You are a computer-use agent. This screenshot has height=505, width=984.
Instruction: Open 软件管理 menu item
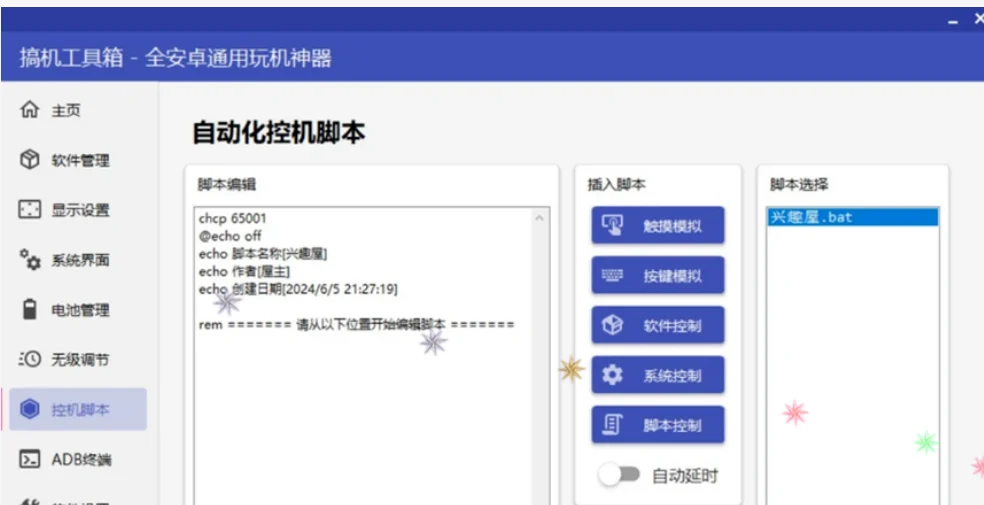[78, 160]
